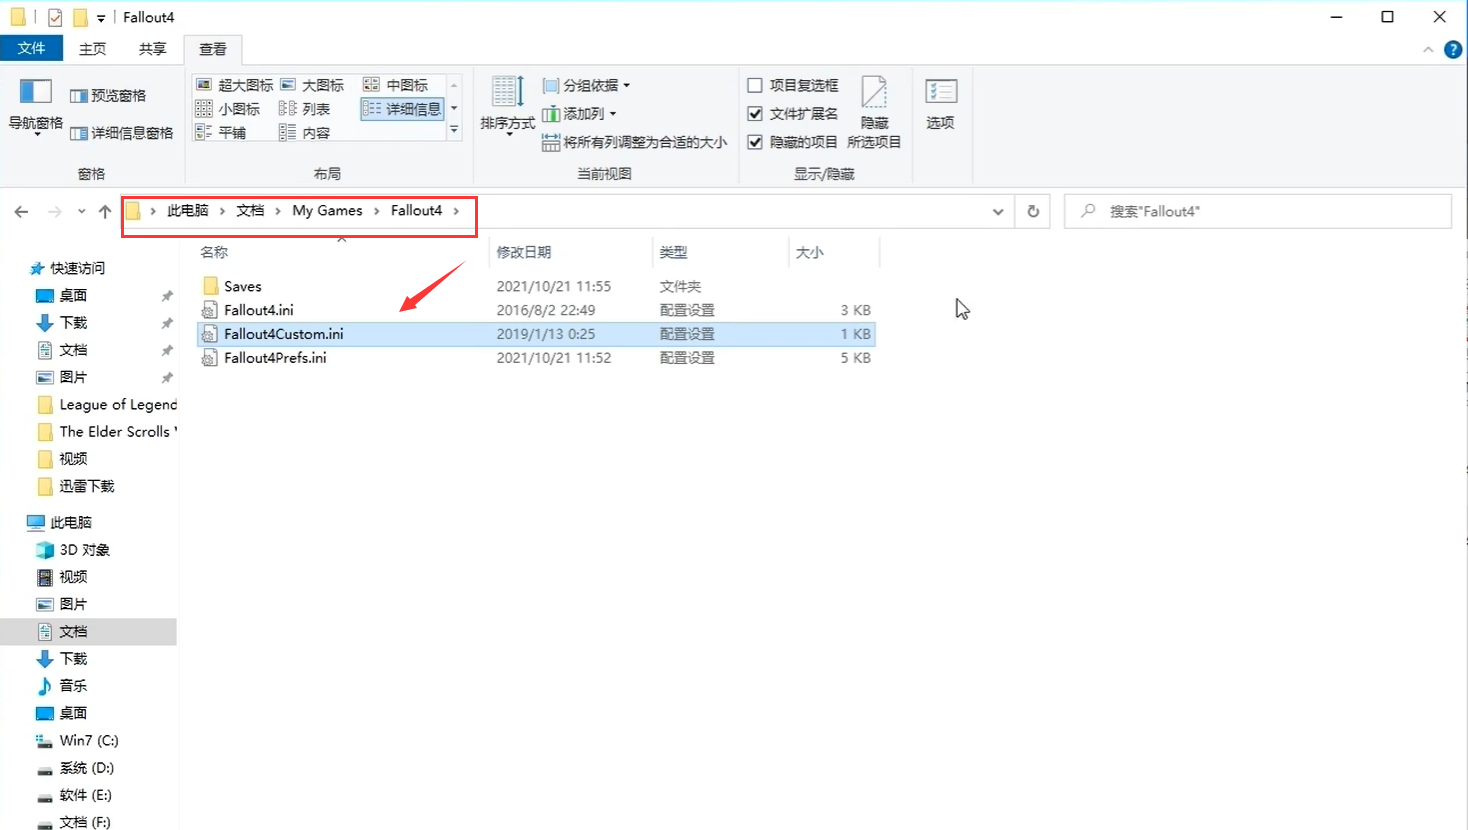Switch to Medium icons layout

pyautogui.click(x=396, y=85)
